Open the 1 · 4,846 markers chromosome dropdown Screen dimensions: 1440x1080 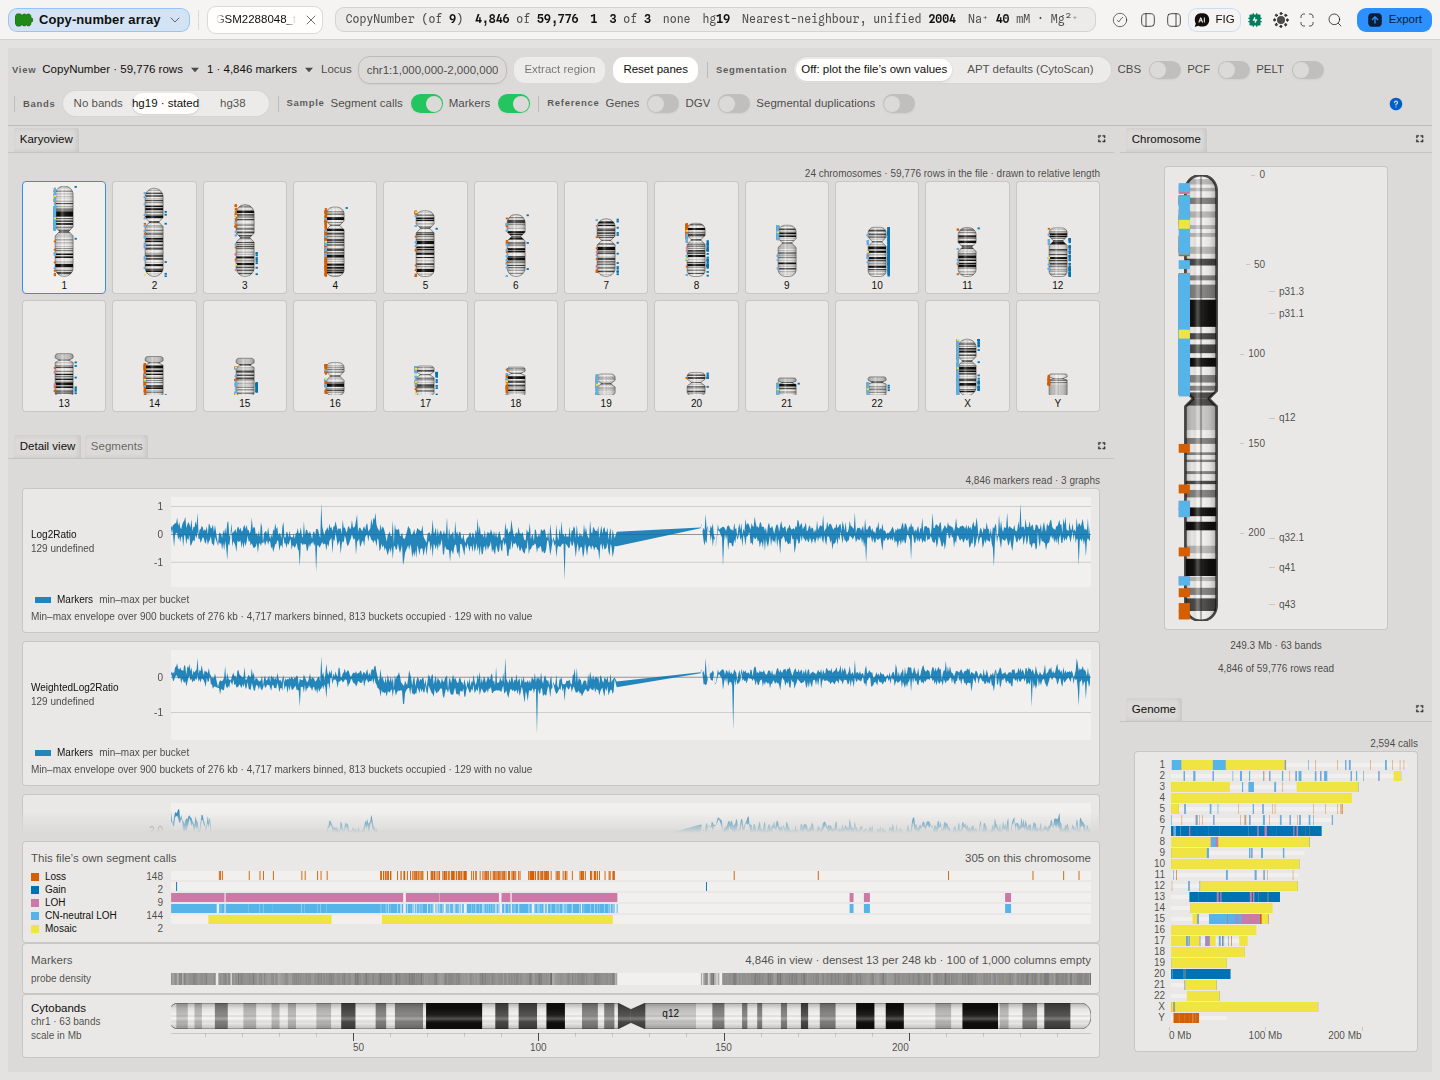point(260,70)
